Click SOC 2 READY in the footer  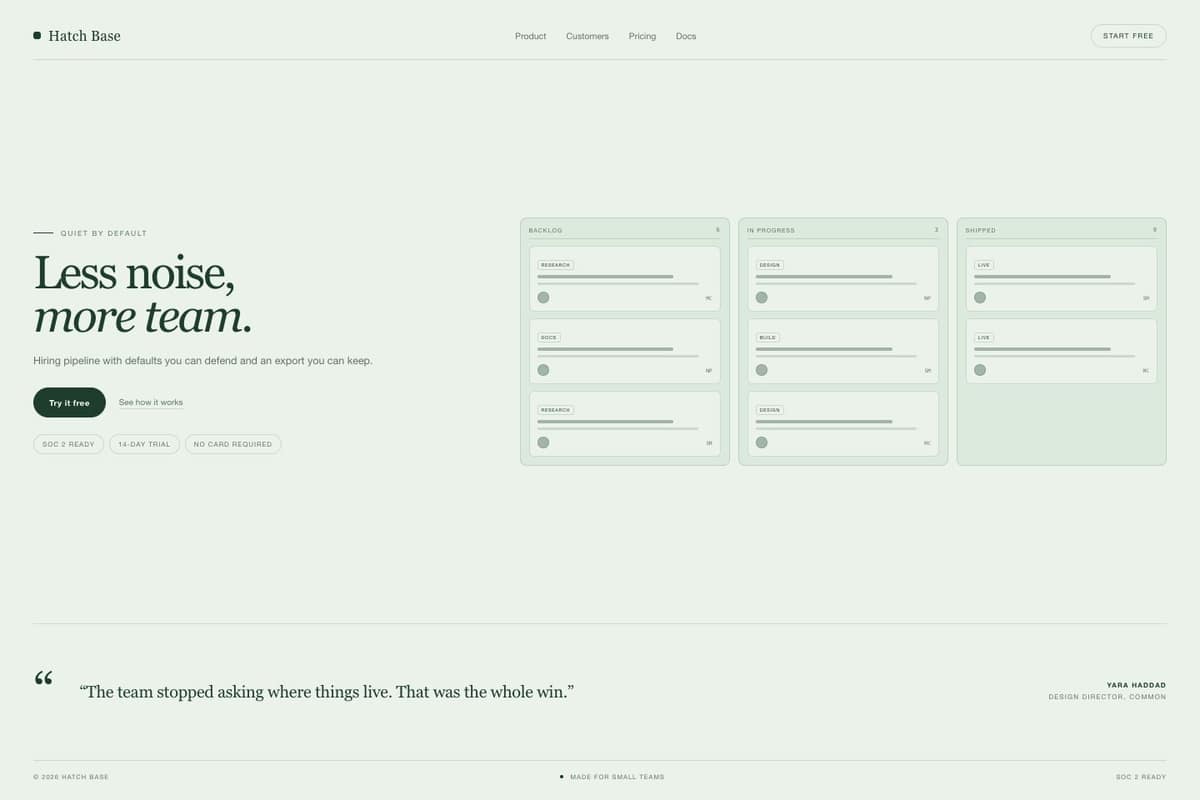tap(1141, 777)
